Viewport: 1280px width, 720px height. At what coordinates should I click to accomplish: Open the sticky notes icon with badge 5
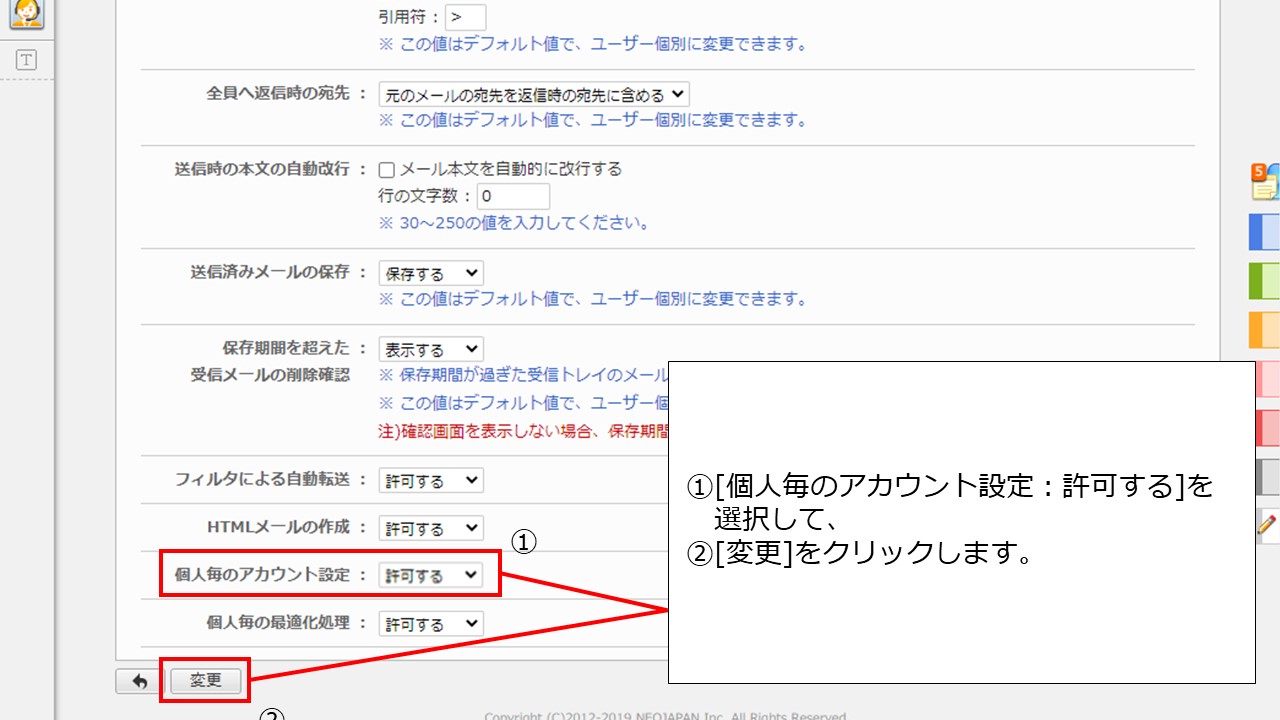click(x=1266, y=182)
